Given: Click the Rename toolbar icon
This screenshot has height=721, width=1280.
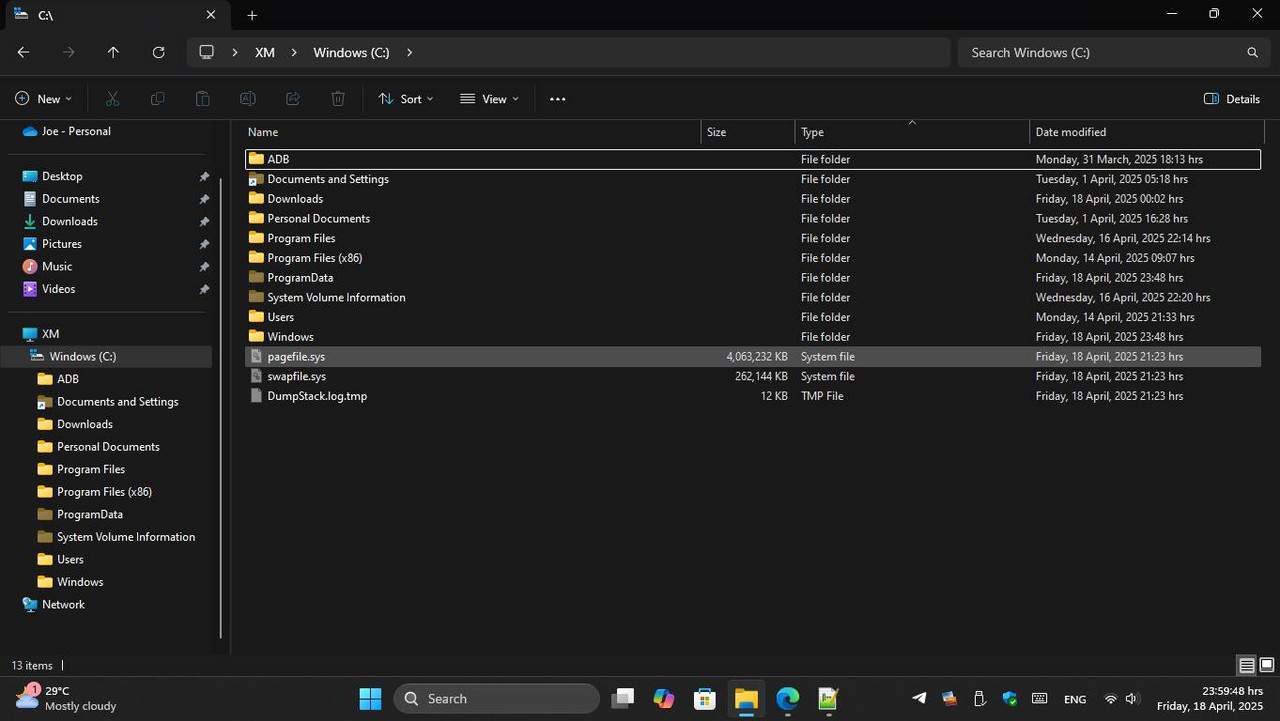Looking at the screenshot, I should pos(247,99).
